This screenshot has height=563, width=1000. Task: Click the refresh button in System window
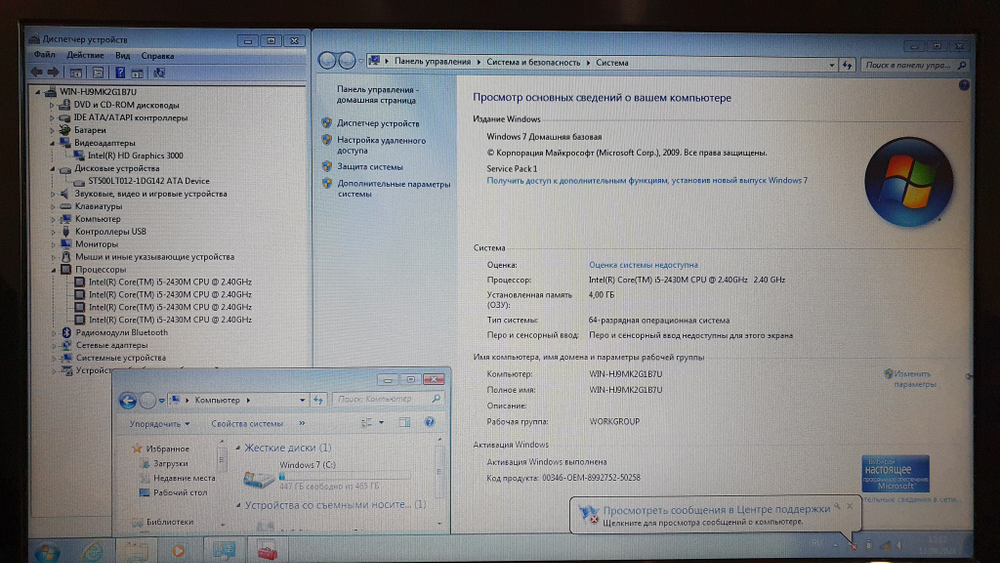point(847,64)
